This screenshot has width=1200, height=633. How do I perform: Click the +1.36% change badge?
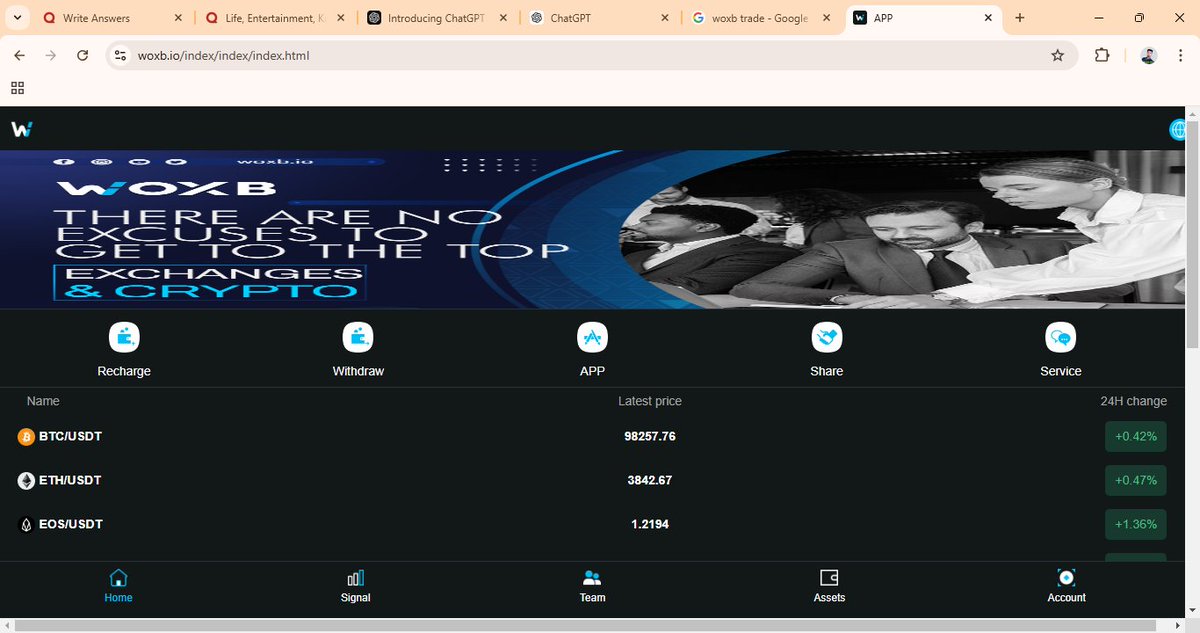pyautogui.click(x=1135, y=525)
